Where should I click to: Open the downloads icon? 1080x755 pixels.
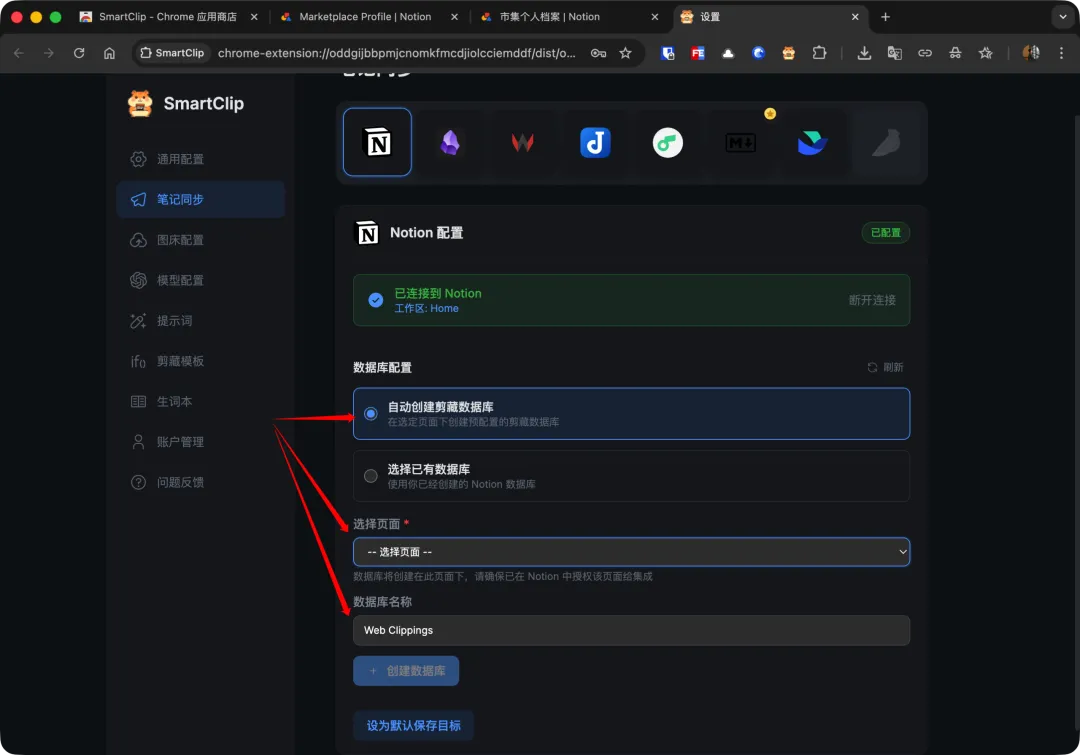click(x=864, y=53)
